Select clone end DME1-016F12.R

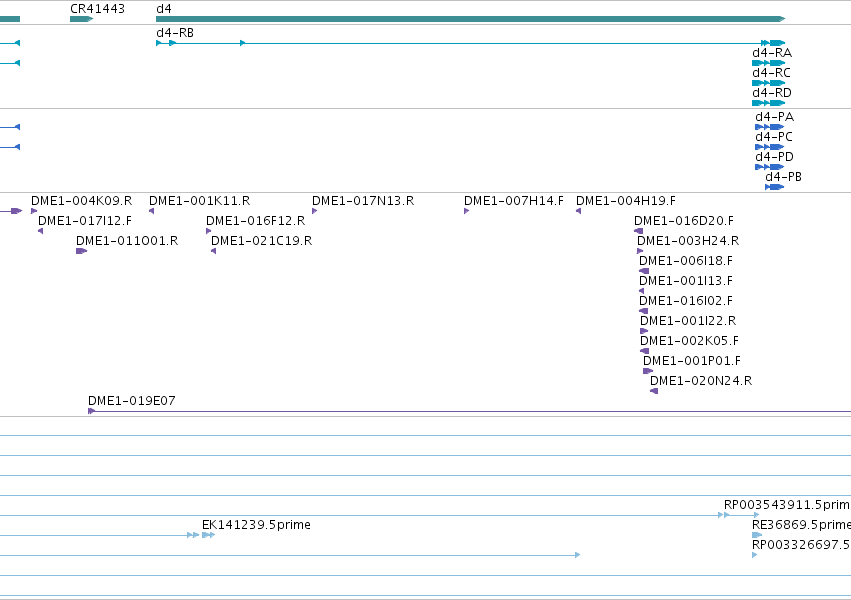[209, 231]
